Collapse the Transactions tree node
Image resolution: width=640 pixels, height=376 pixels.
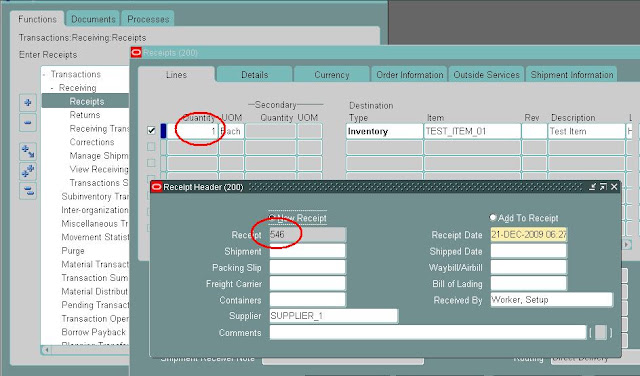pyautogui.click(x=44, y=74)
